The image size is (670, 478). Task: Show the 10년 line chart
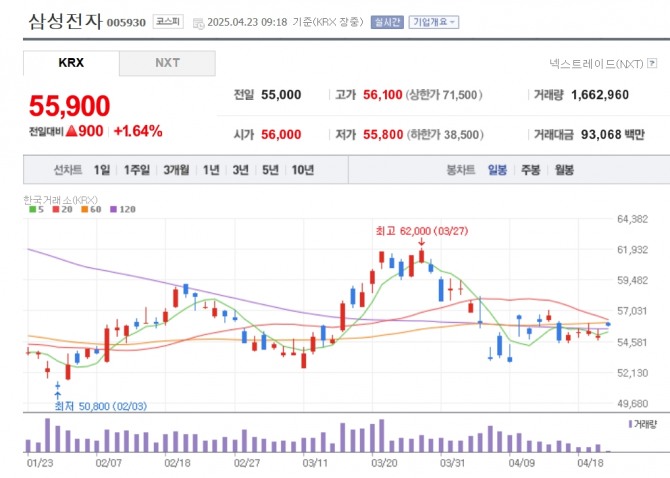point(302,170)
